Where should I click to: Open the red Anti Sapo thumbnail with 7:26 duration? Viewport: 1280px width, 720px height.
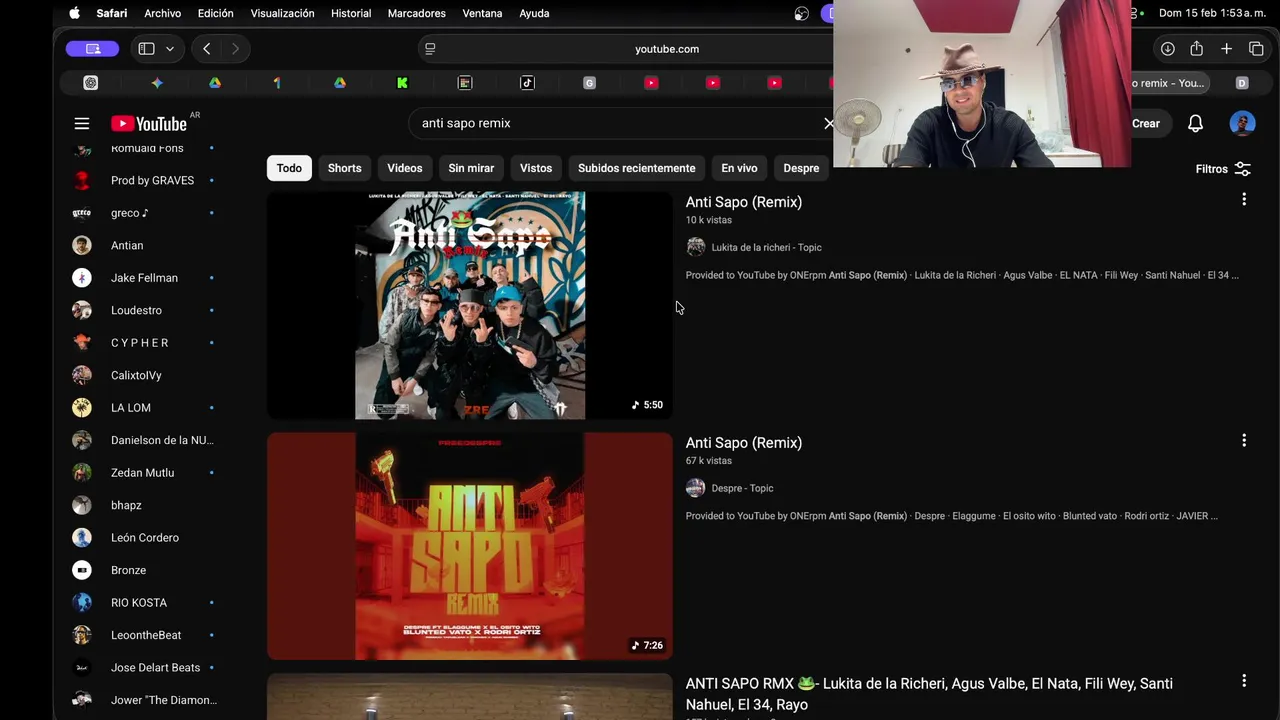click(x=470, y=546)
